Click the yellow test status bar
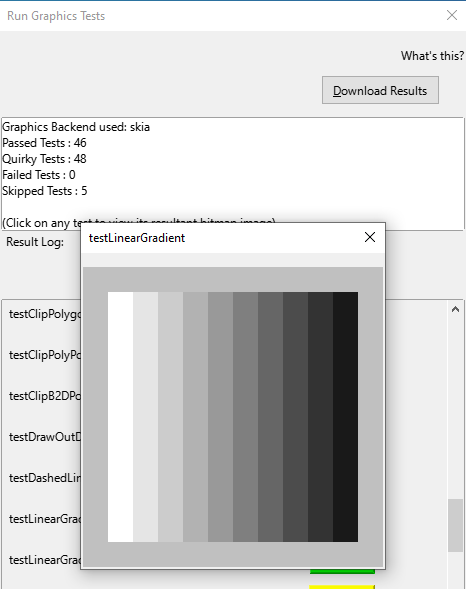 pyautogui.click(x=342, y=587)
